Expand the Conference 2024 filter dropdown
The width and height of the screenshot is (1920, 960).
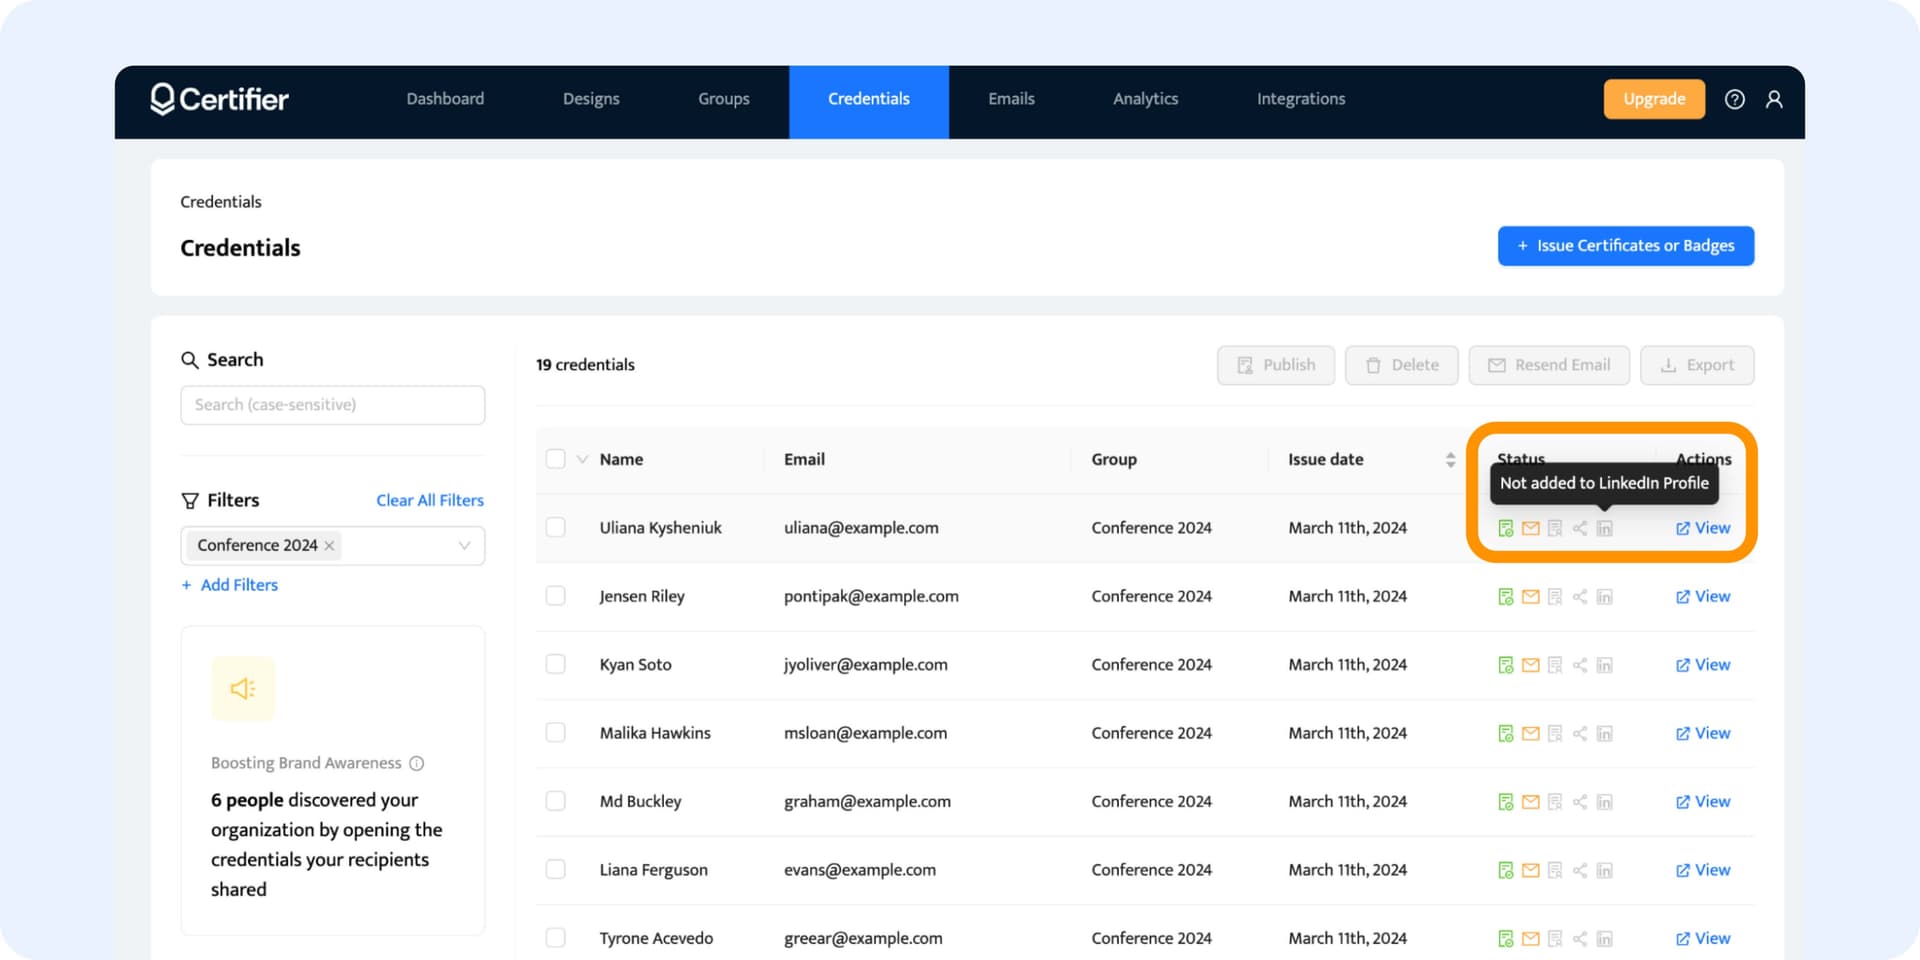click(463, 545)
